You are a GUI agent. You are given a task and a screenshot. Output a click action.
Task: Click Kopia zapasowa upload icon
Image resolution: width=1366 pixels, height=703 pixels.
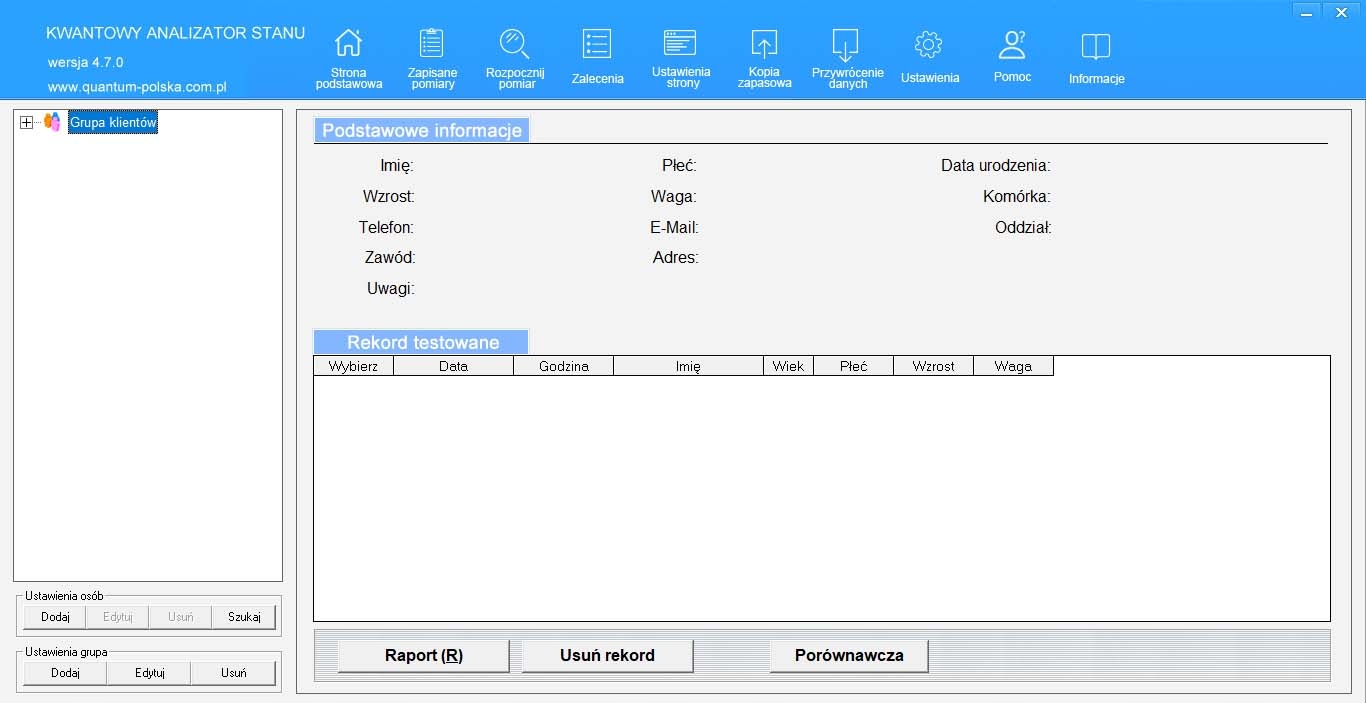coord(764,44)
